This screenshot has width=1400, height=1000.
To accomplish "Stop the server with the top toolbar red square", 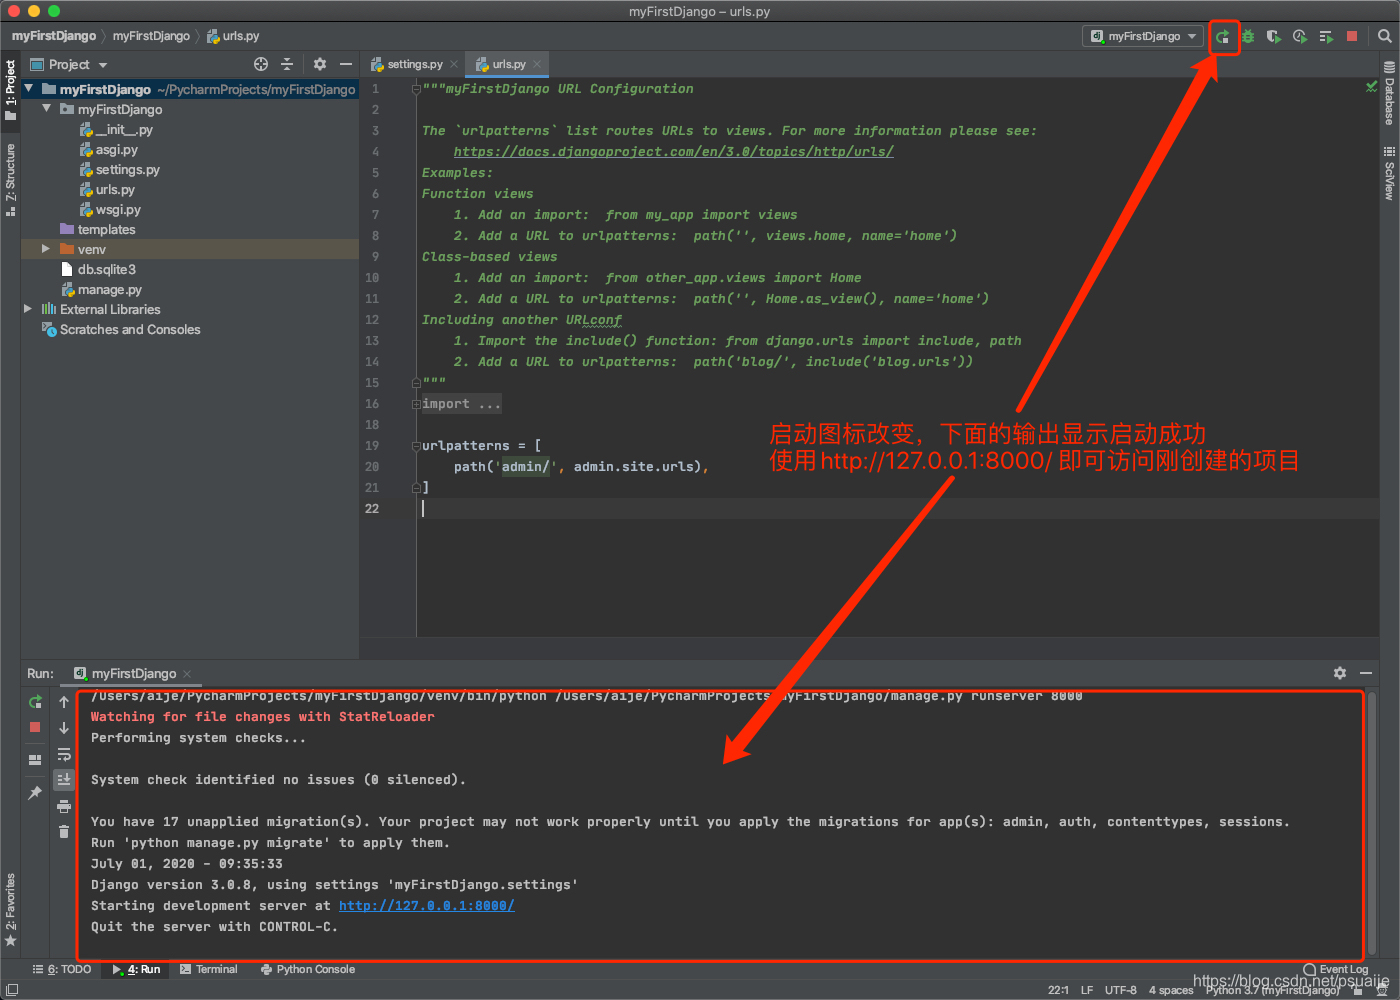I will click(1352, 36).
